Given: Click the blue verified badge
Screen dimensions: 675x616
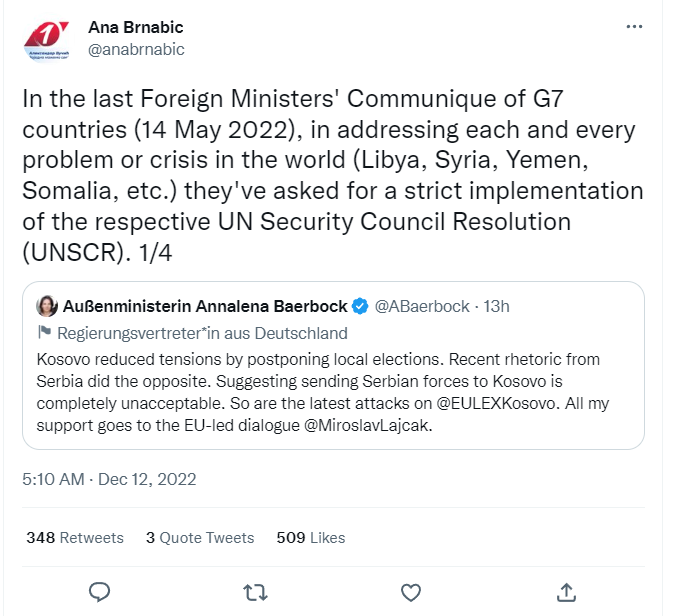Looking at the screenshot, I should (359, 306).
